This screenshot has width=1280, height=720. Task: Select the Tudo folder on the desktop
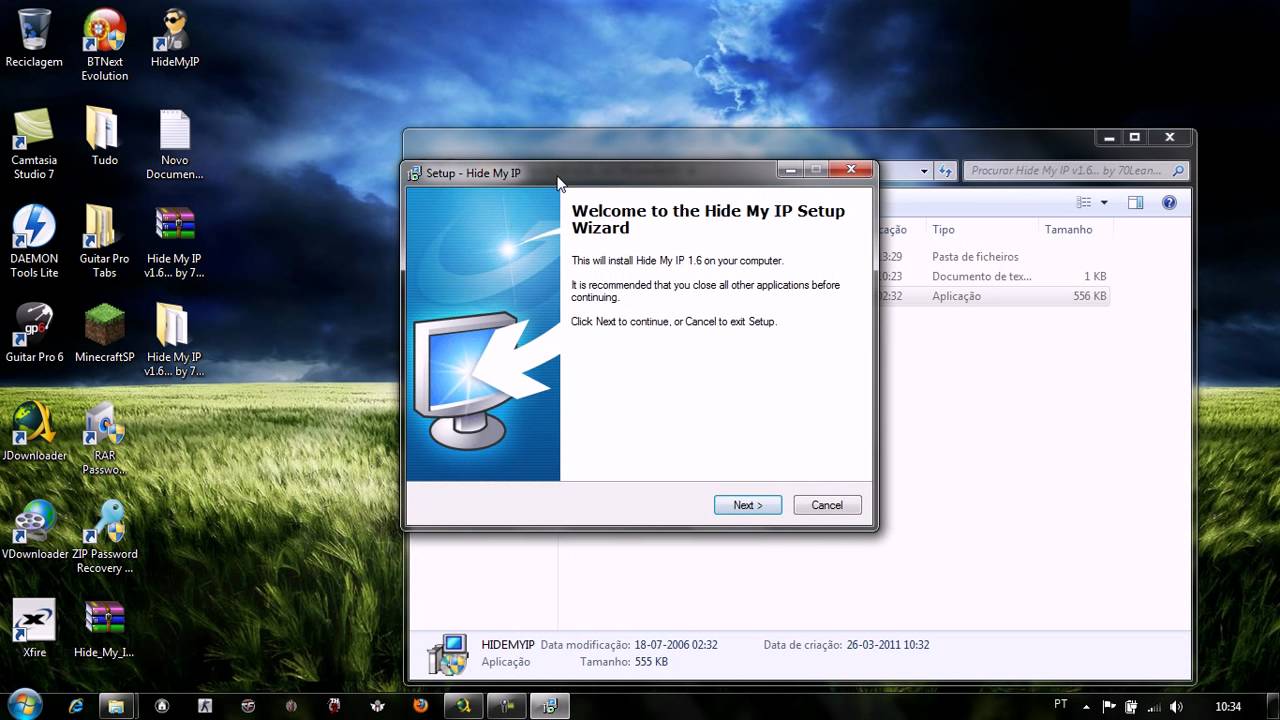pyautogui.click(x=104, y=137)
